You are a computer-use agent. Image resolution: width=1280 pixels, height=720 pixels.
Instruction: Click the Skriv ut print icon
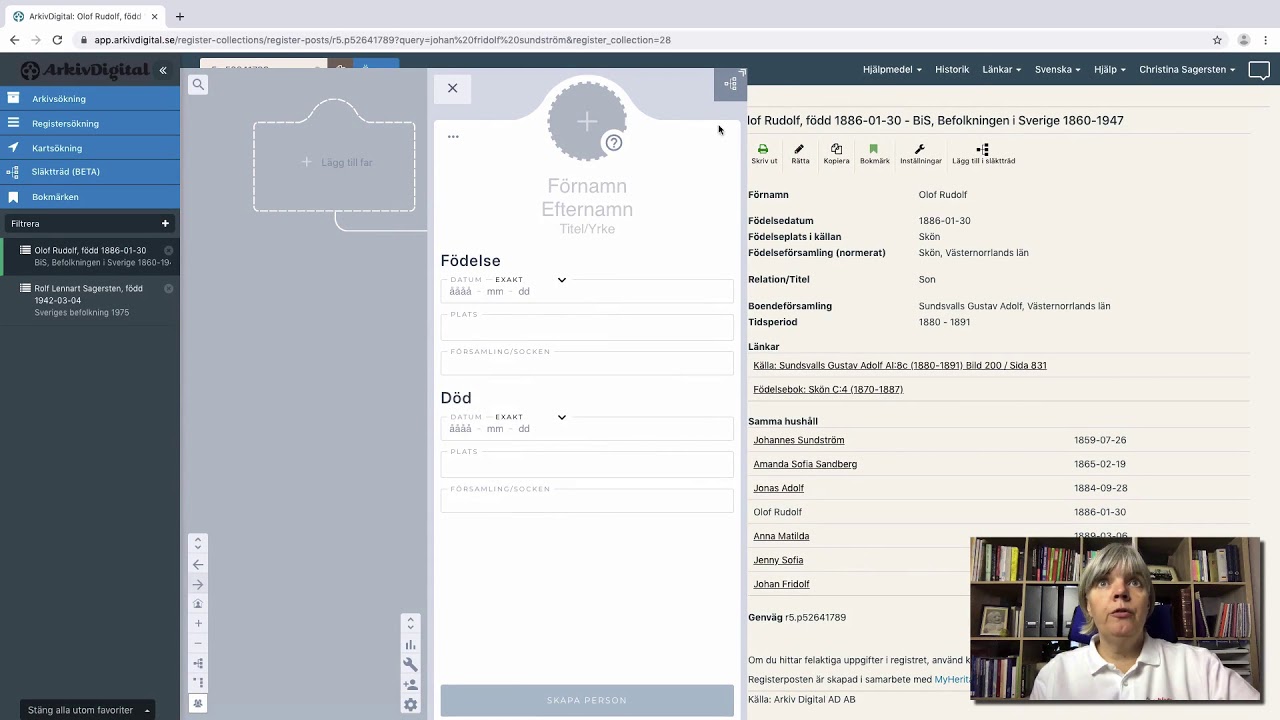pos(764,154)
